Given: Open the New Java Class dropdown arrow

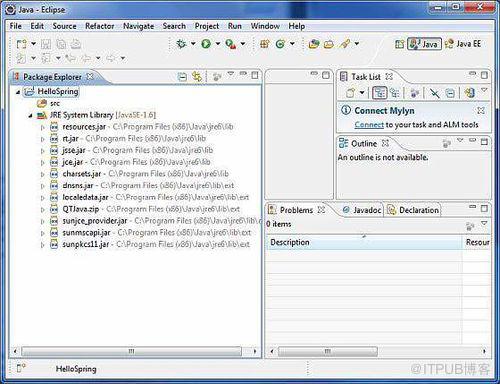Looking at the screenshot, I should point(292,44).
